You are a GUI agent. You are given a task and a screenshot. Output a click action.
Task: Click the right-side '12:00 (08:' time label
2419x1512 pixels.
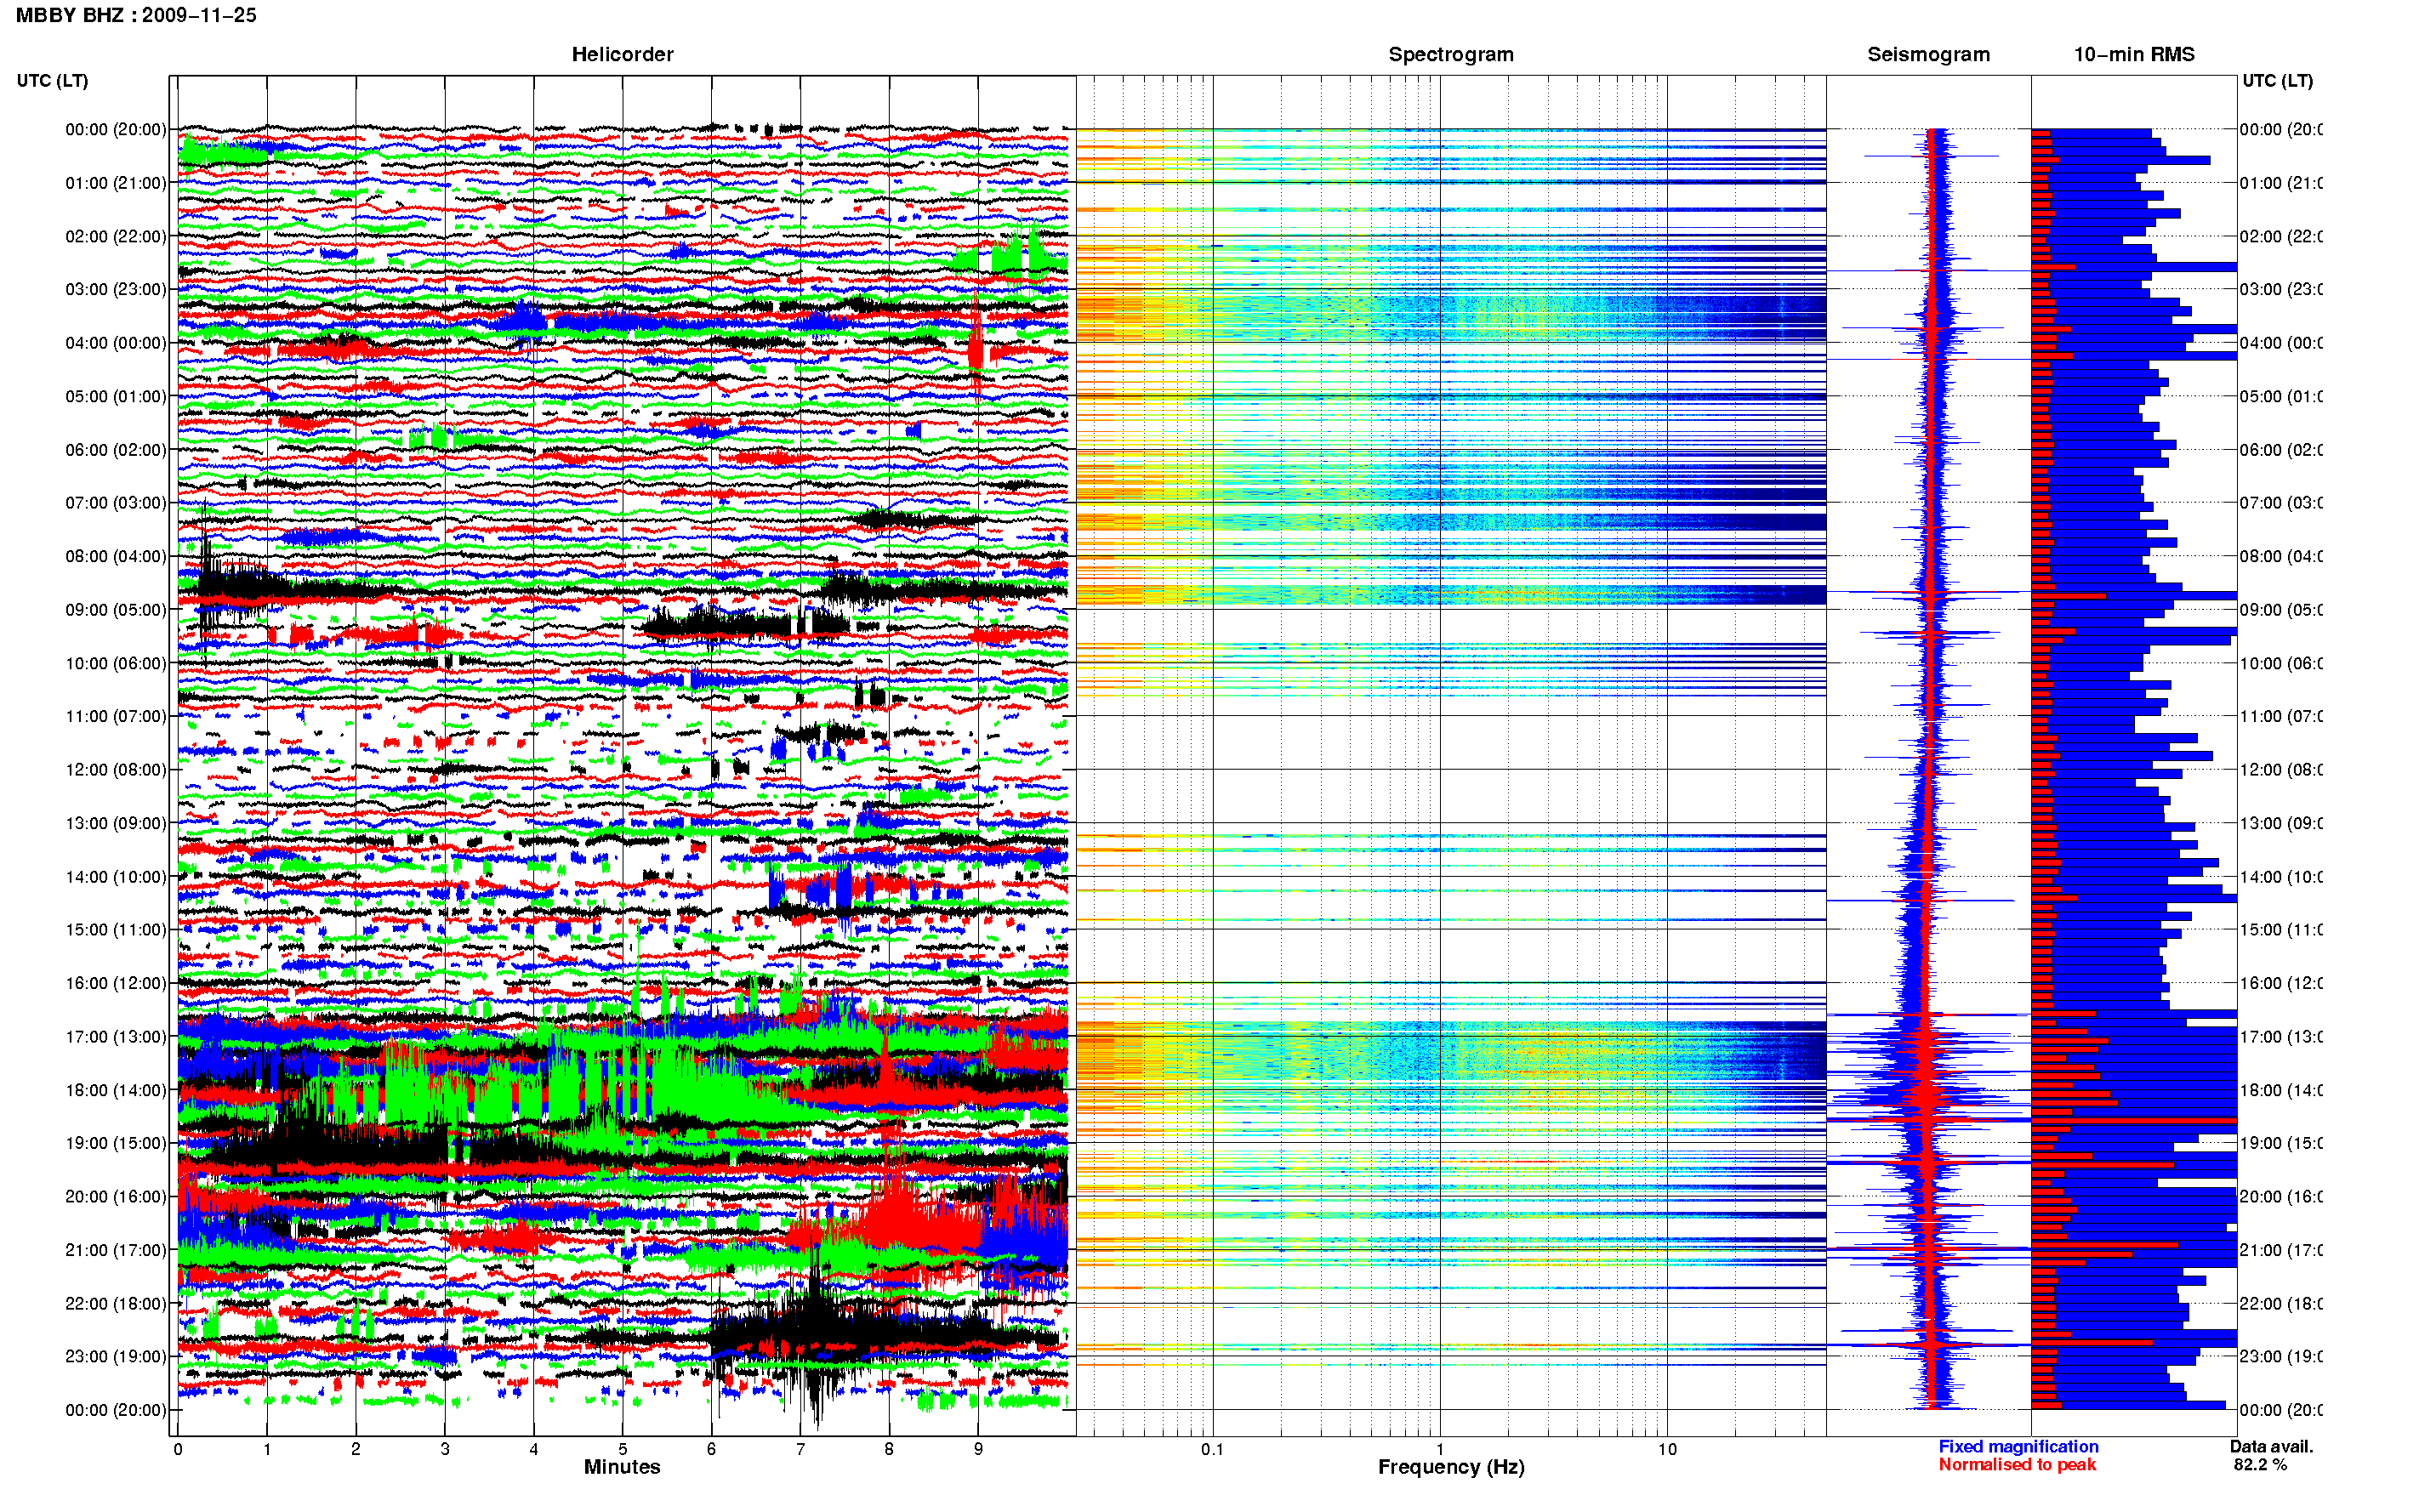tap(2280, 770)
